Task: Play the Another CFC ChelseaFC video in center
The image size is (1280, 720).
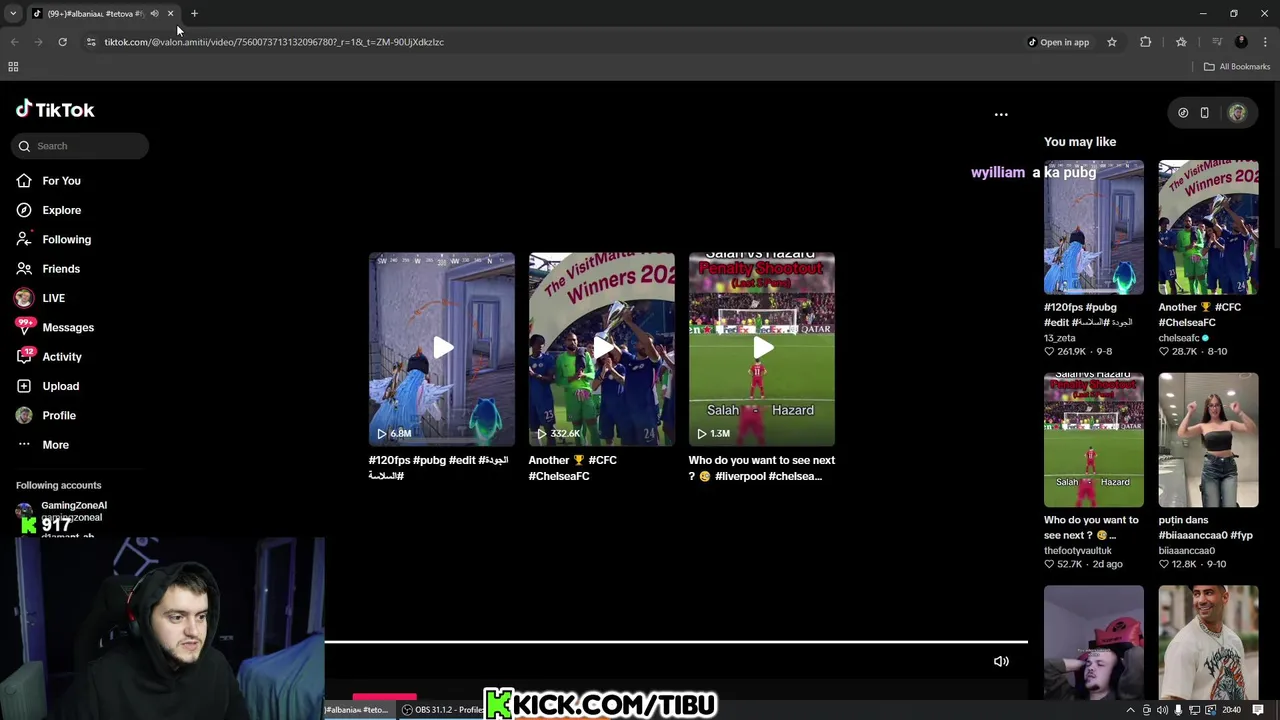Action: pos(602,348)
